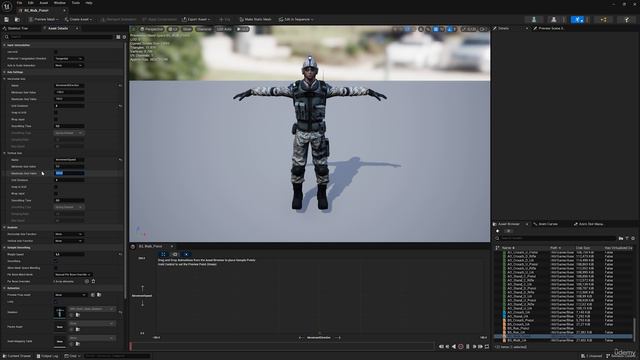
Task: Reset Weight Speed to default arrow
Action: point(120,254)
